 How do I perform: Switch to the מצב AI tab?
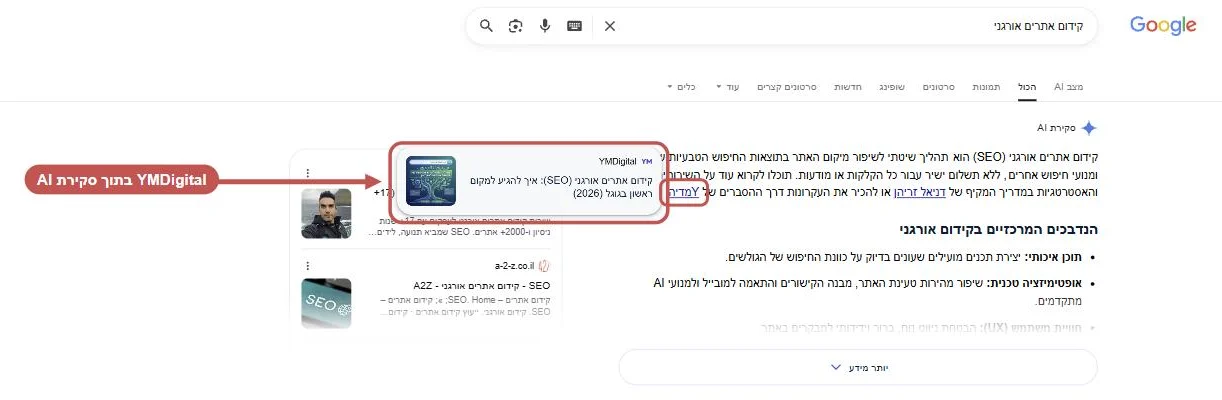point(1068,87)
